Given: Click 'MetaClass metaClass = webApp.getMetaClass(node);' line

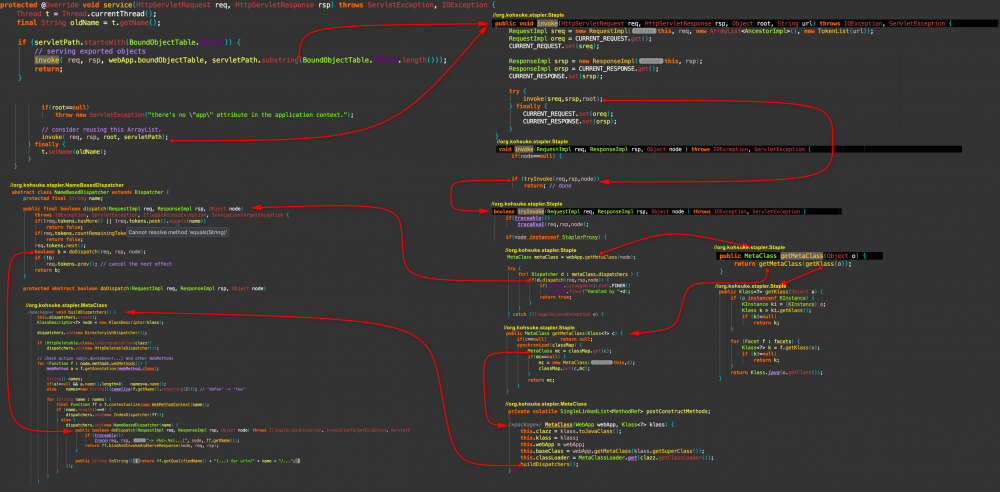Looking at the screenshot, I should coord(572,257).
